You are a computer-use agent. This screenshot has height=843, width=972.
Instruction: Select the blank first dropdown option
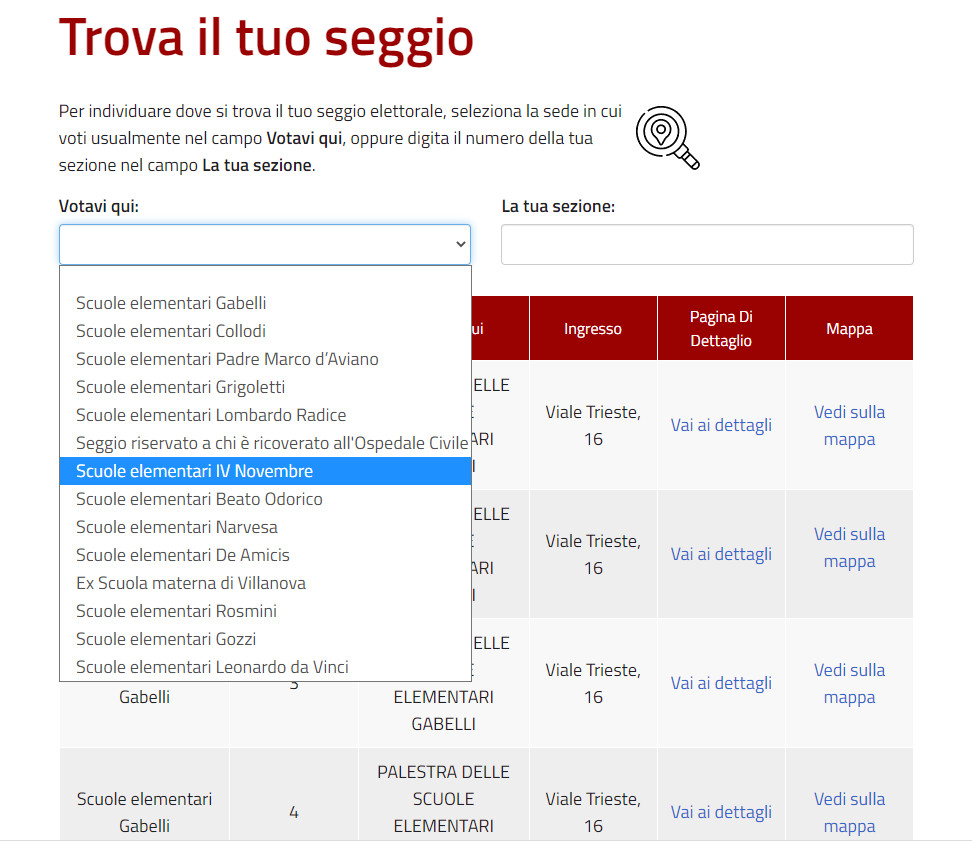coord(265,278)
